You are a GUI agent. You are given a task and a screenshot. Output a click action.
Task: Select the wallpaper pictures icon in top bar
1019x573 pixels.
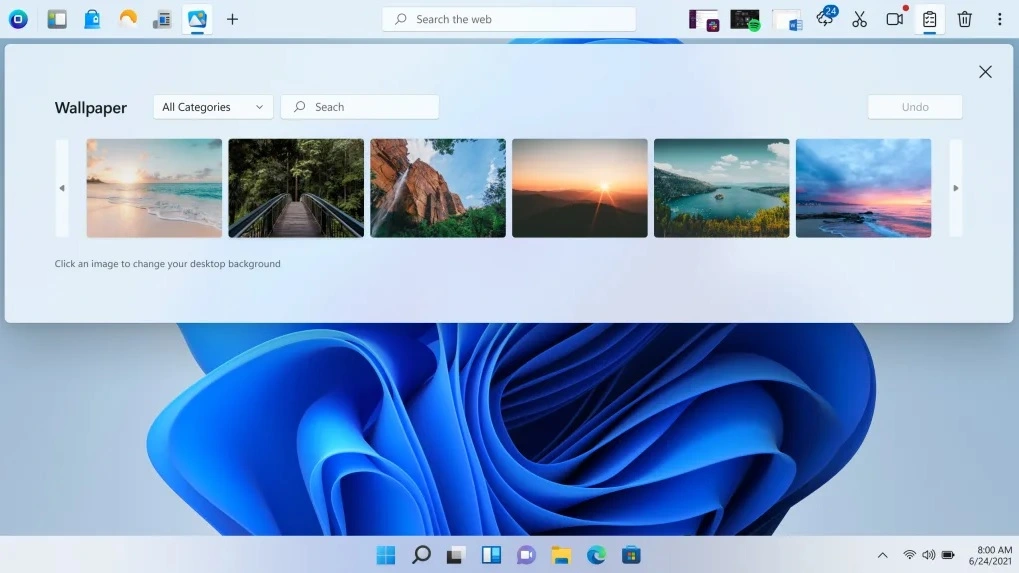(198, 19)
